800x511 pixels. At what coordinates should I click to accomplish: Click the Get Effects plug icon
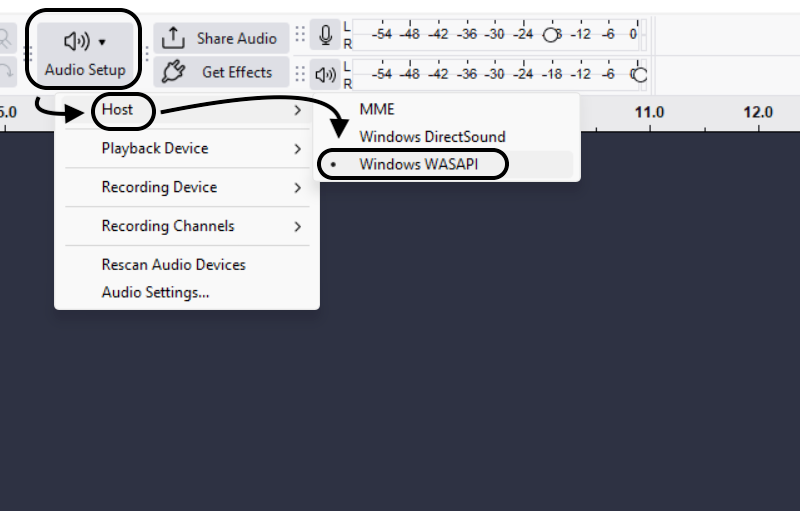pyautogui.click(x=174, y=72)
